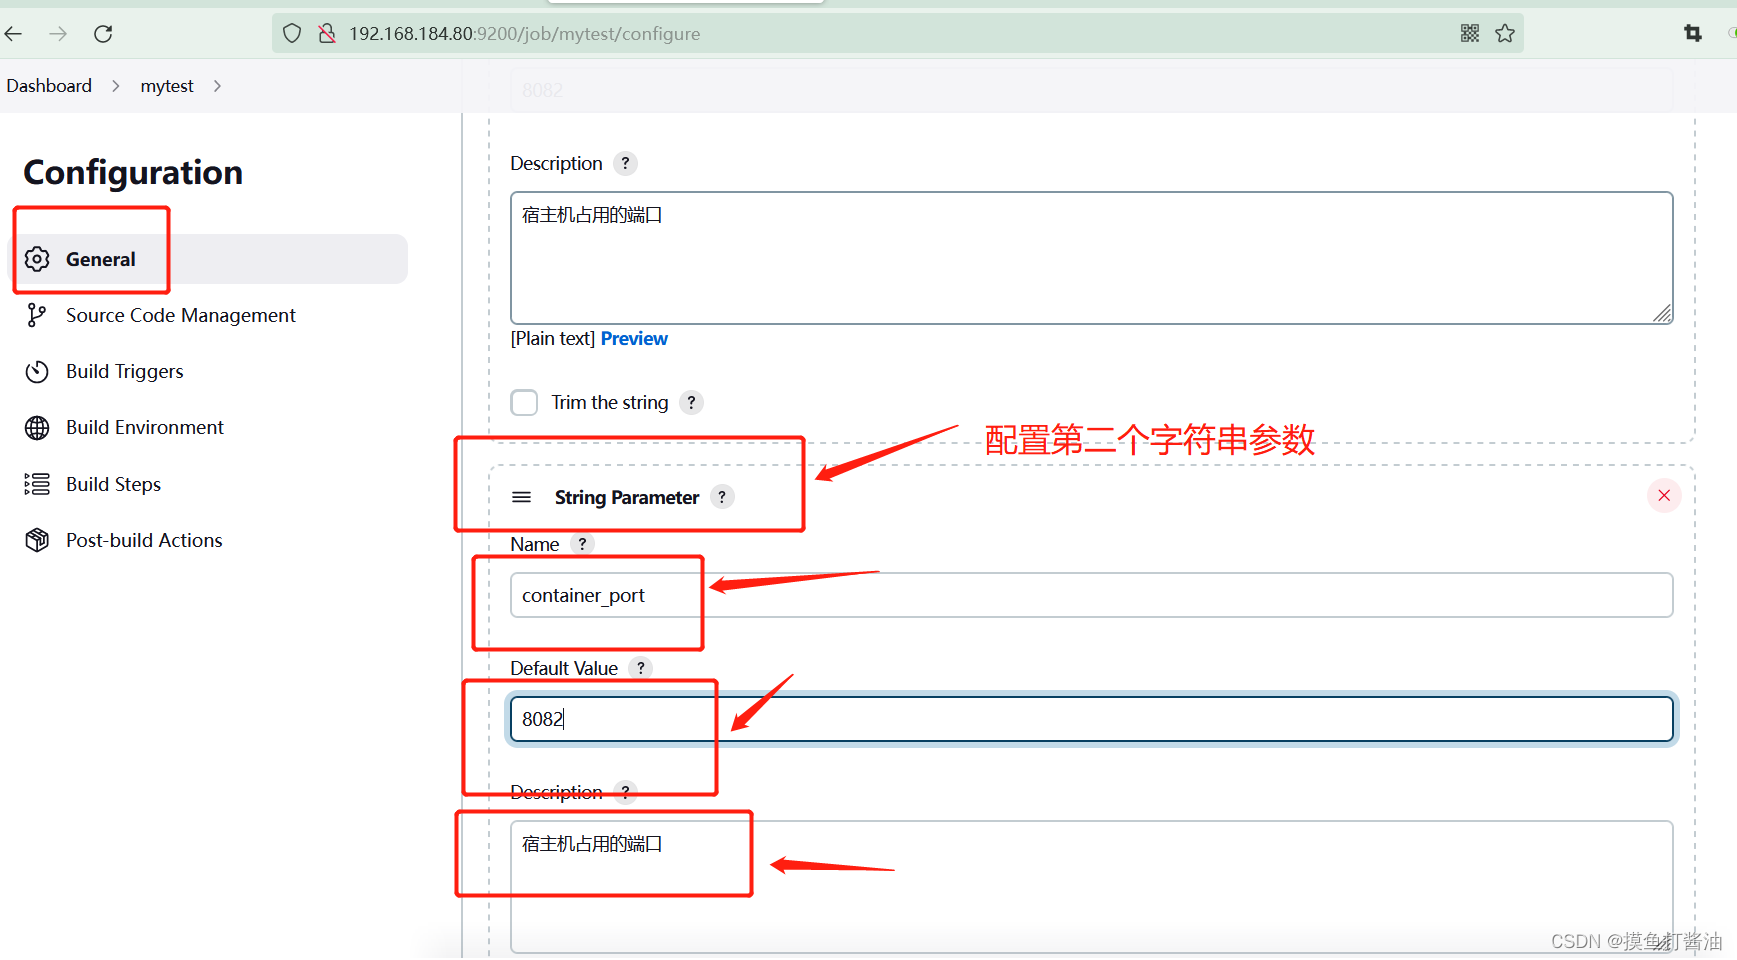Click the browser URL address bar
The width and height of the screenshot is (1737, 960).
[x=900, y=34]
